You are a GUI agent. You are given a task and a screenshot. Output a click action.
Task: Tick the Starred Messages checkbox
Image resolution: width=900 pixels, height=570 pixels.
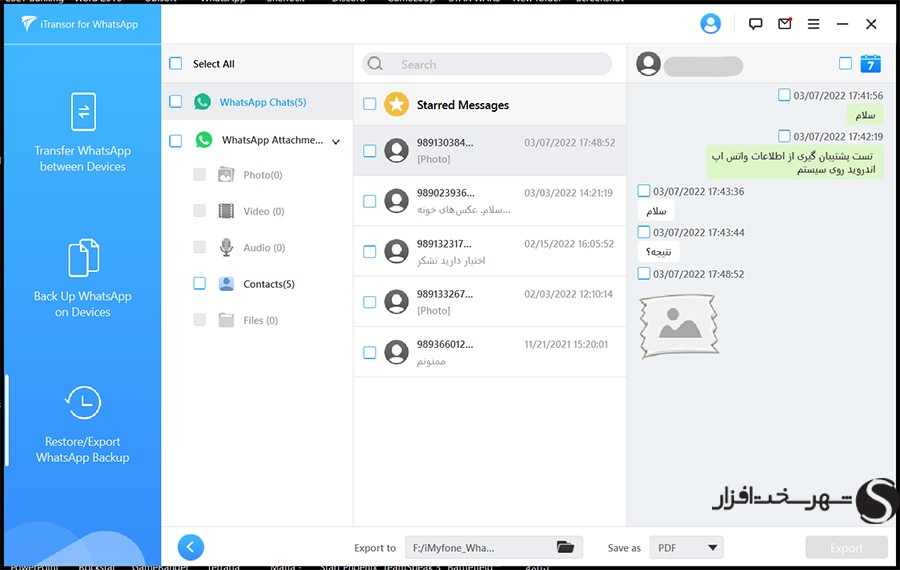pyautogui.click(x=370, y=104)
